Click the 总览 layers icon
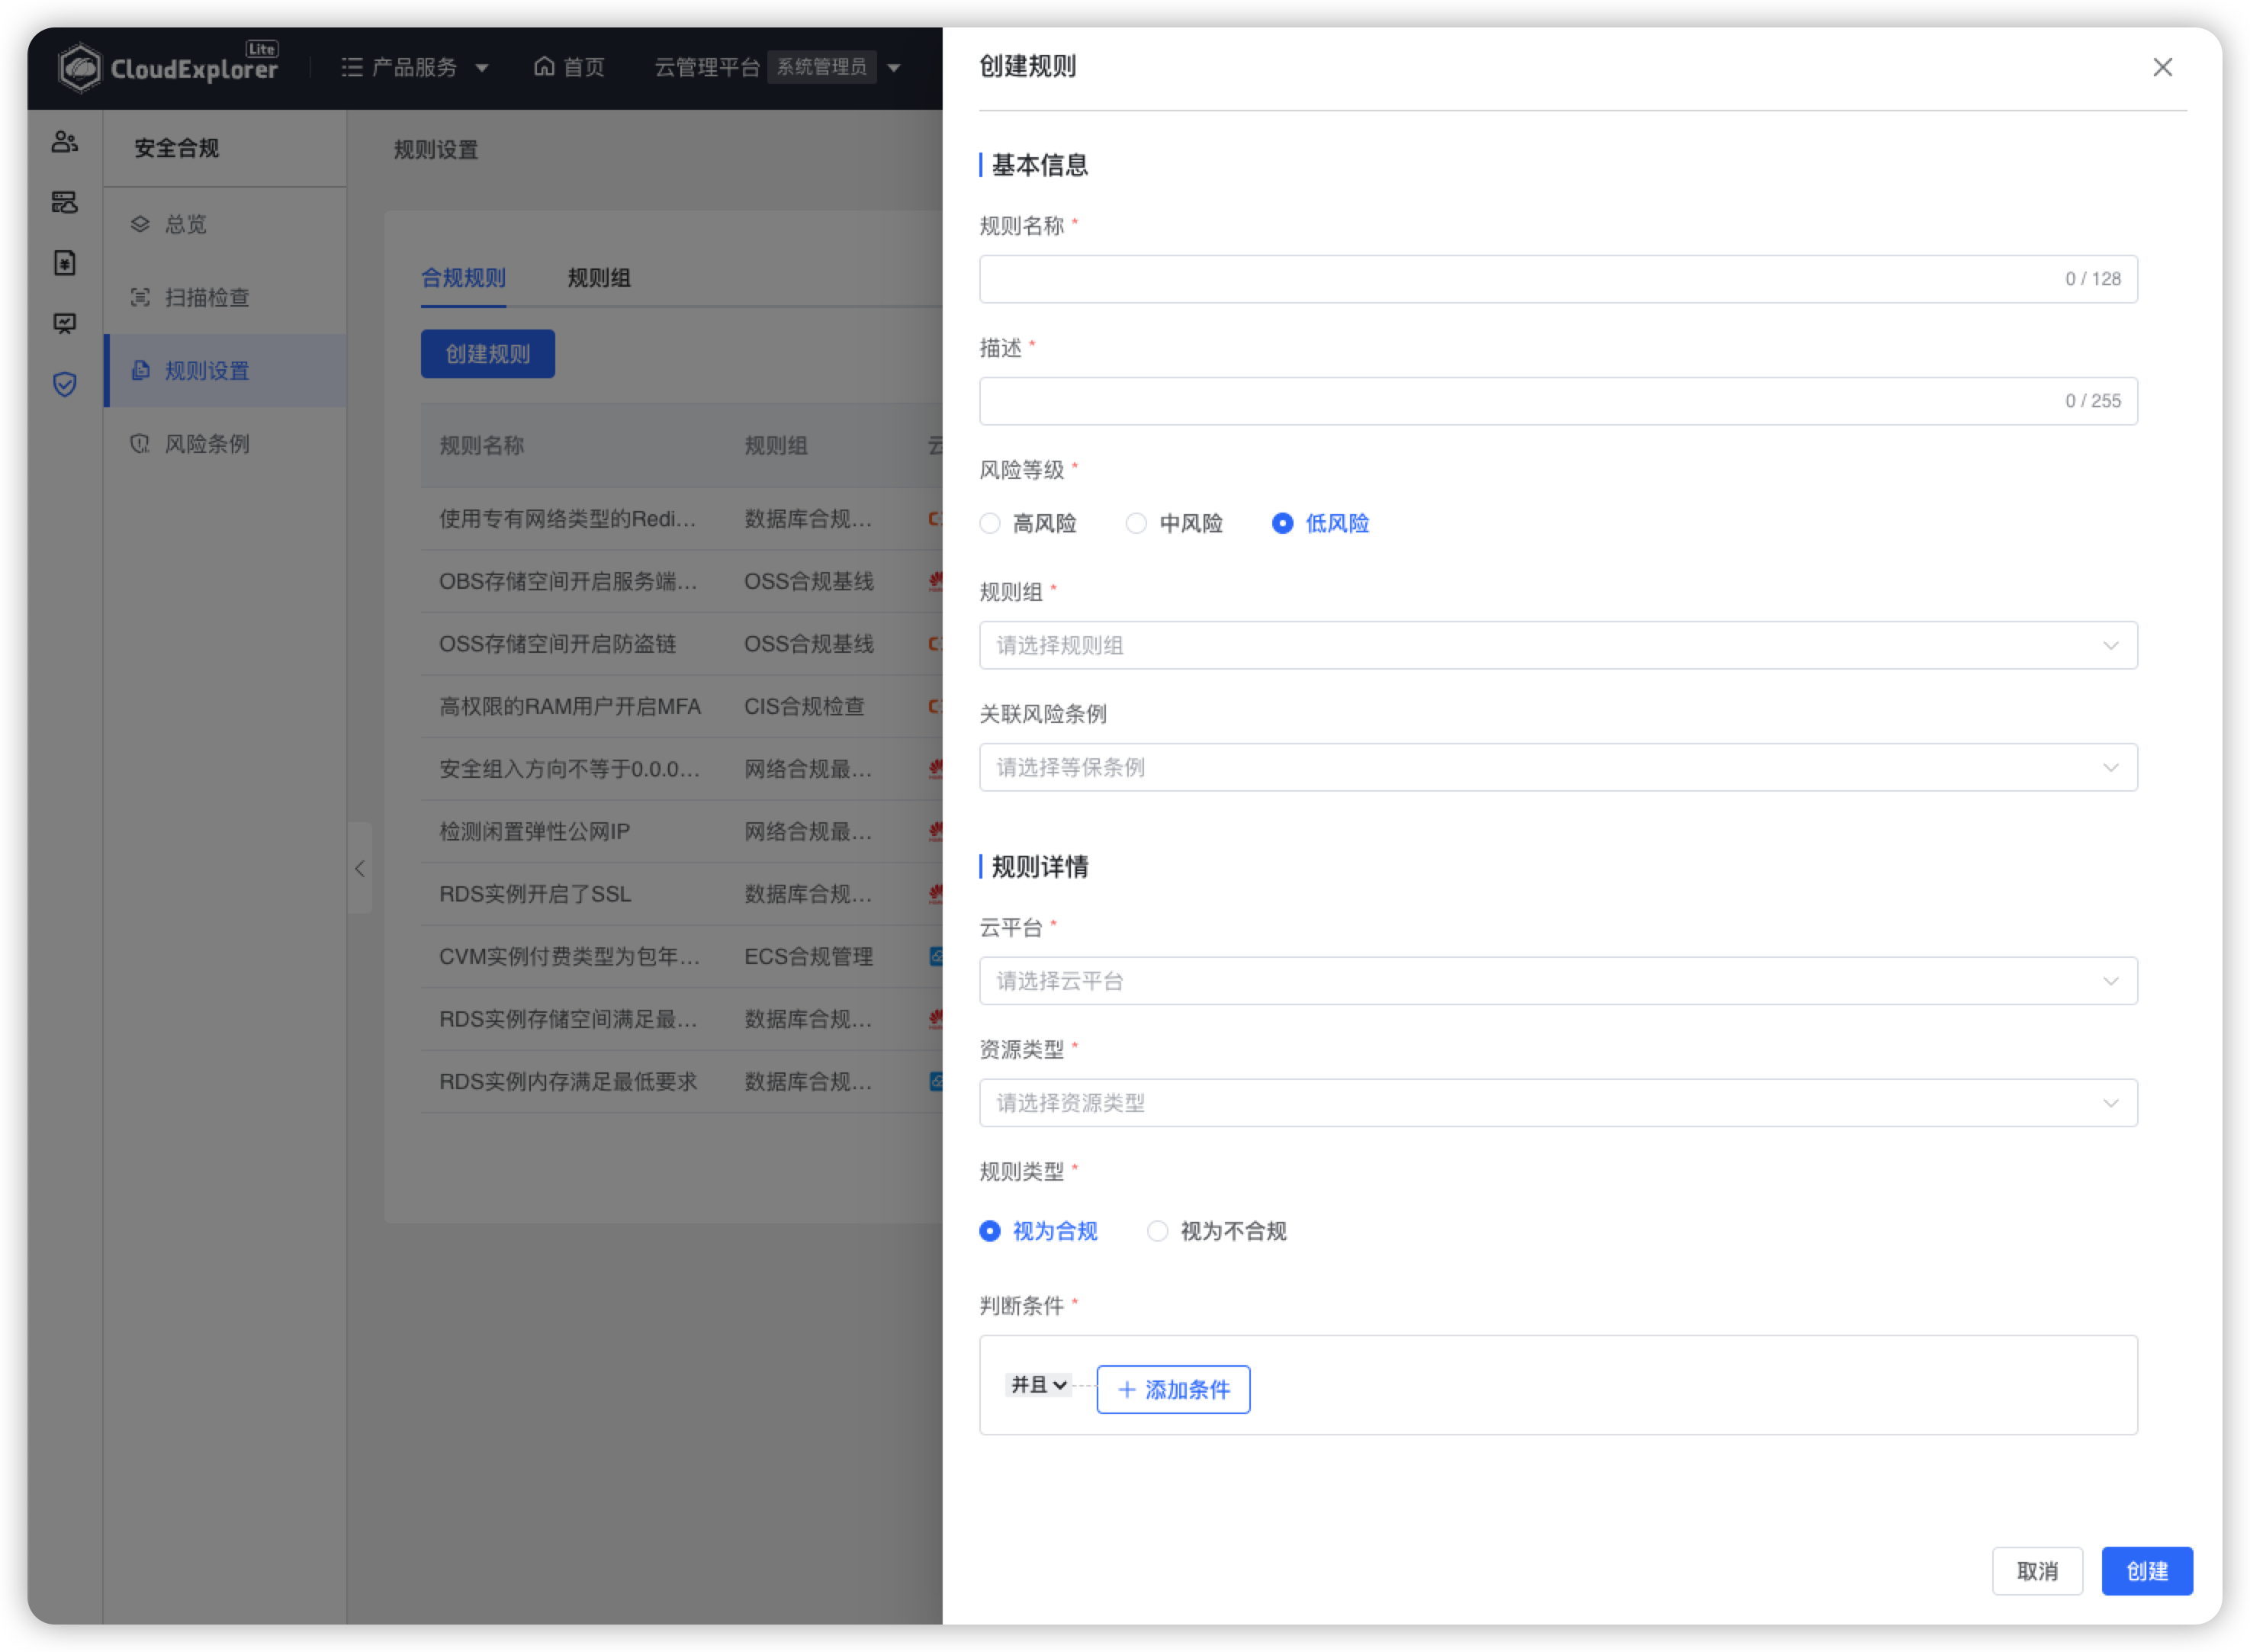 [x=140, y=224]
